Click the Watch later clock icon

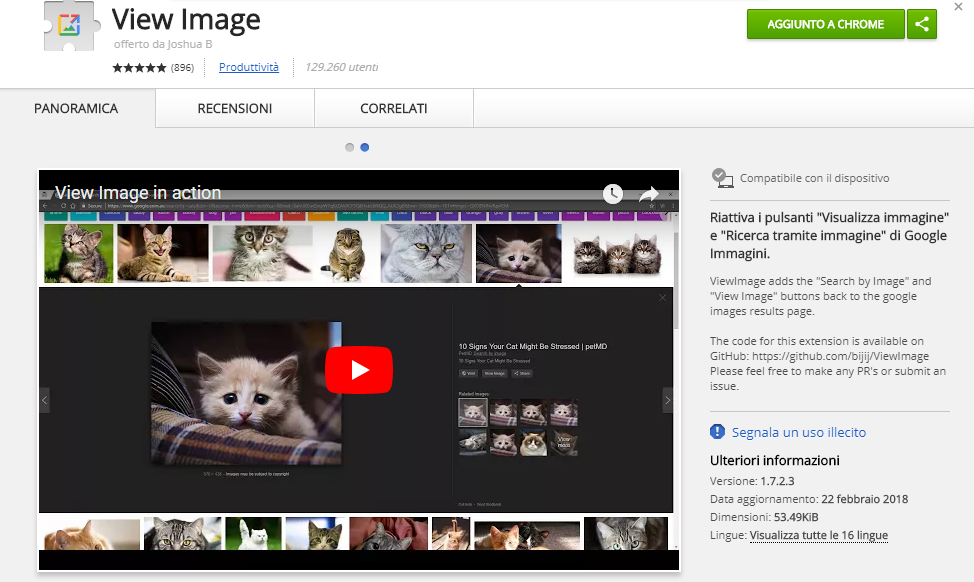tap(612, 194)
